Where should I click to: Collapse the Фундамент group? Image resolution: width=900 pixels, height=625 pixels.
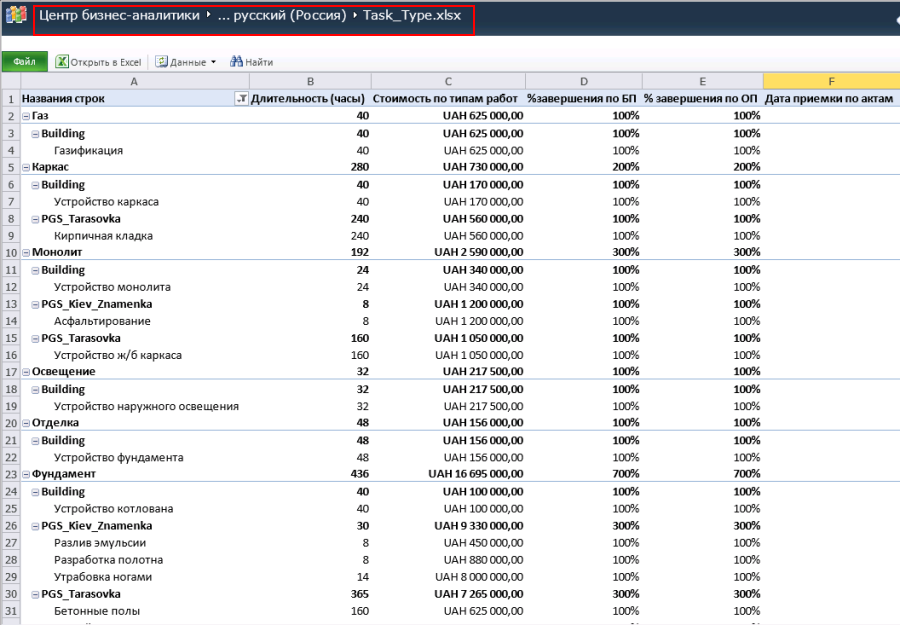(26, 474)
